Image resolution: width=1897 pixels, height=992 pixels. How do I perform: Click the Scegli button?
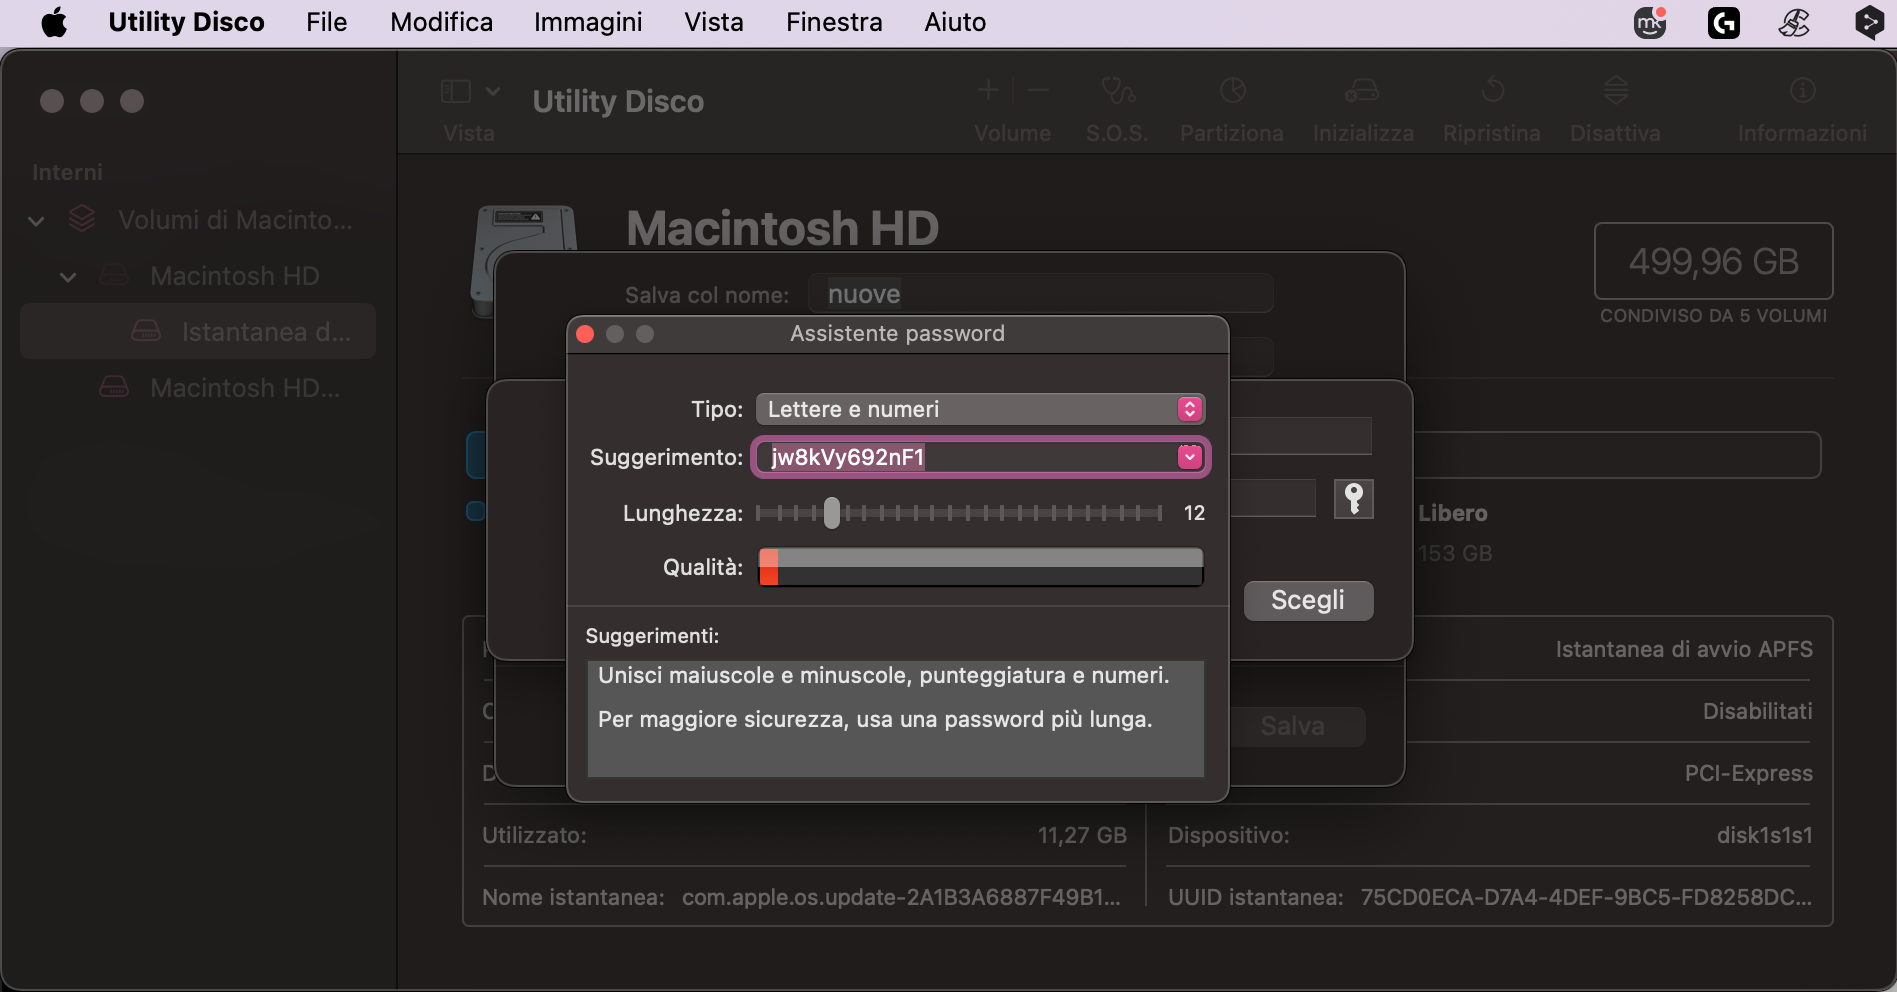click(x=1308, y=600)
